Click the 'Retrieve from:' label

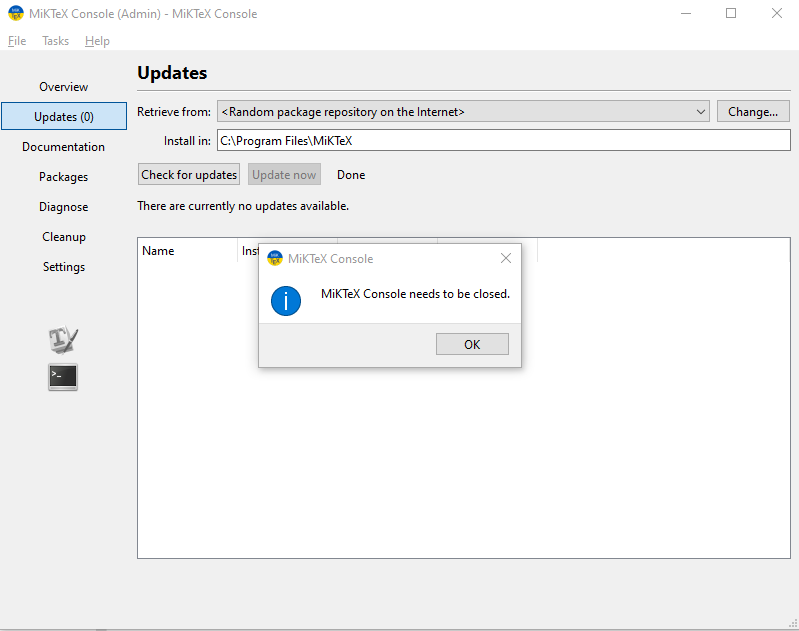(x=174, y=112)
